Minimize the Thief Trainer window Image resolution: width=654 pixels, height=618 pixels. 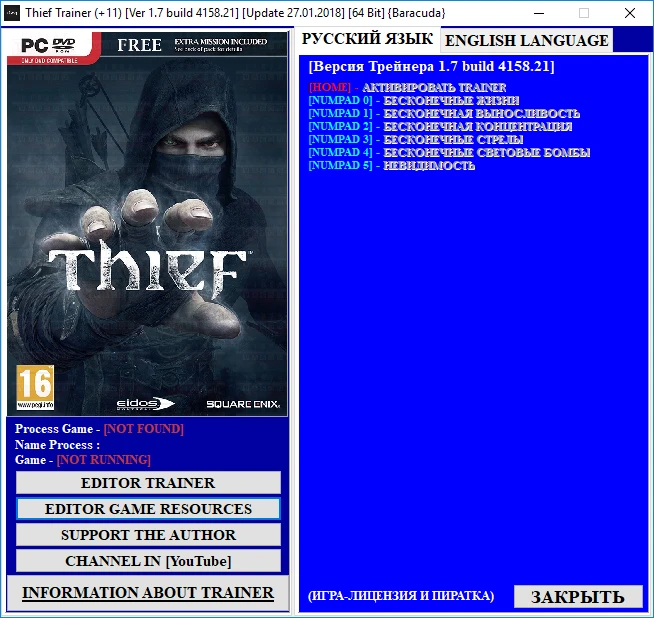(539, 13)
